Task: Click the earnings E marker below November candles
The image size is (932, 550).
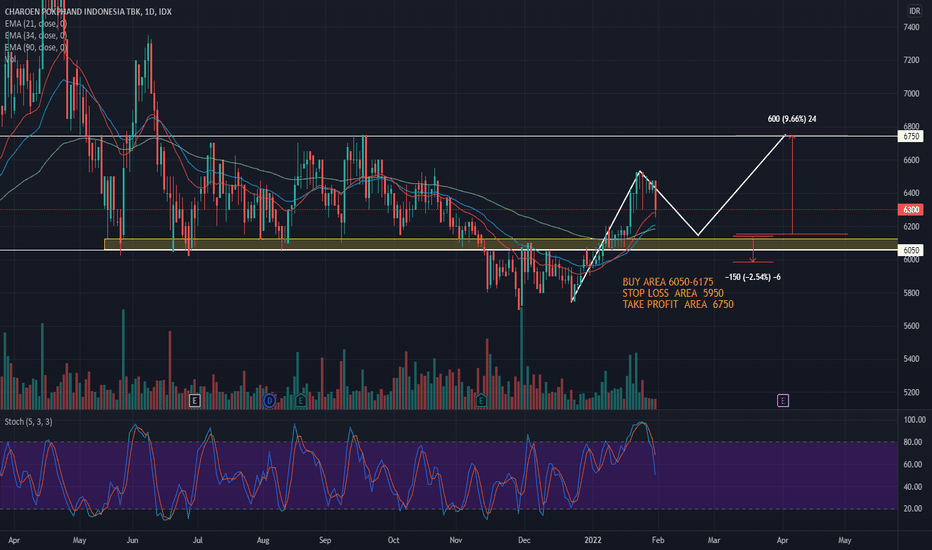Action: (481, 401)
